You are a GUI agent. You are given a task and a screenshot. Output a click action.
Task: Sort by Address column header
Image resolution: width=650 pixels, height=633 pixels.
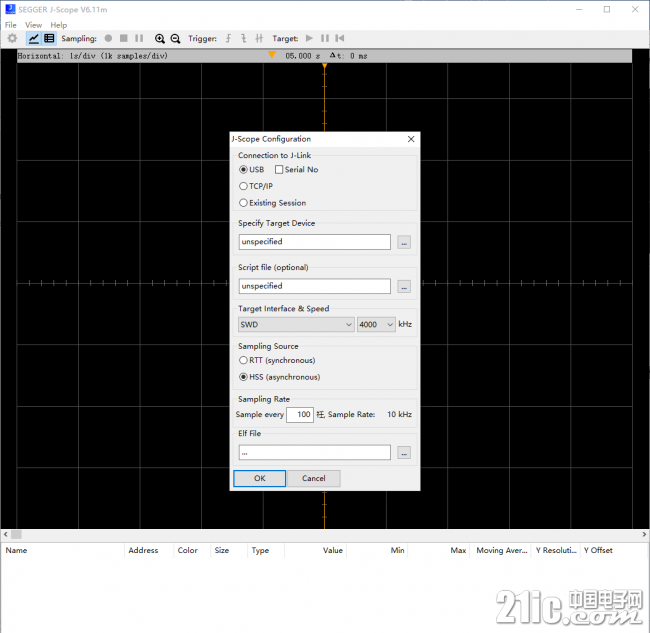pyautogui.click(x=149, y=551)
